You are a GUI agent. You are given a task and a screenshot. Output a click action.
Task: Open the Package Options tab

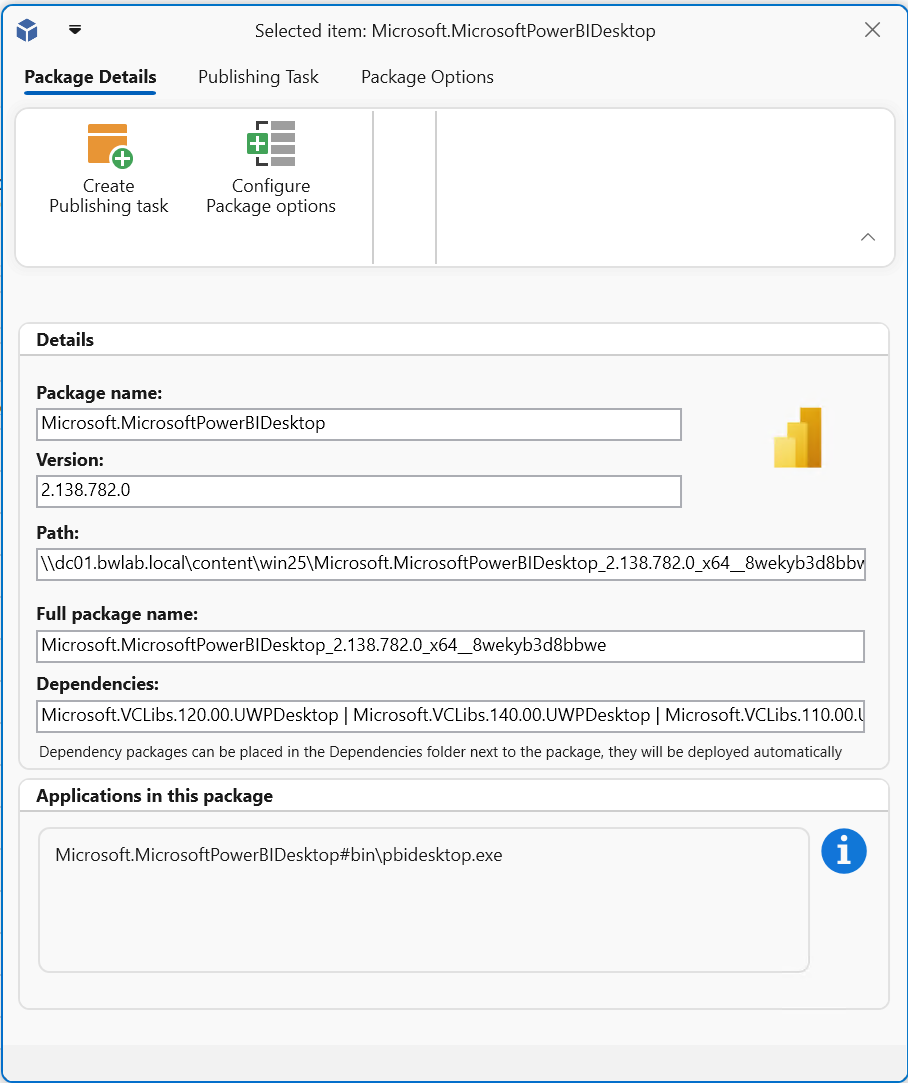428,77
